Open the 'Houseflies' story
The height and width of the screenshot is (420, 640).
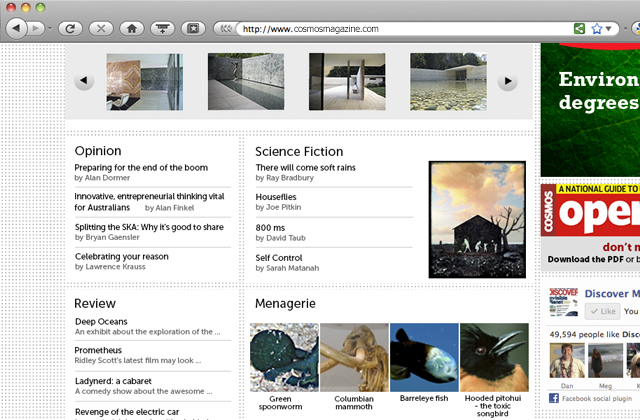point(276,197)
